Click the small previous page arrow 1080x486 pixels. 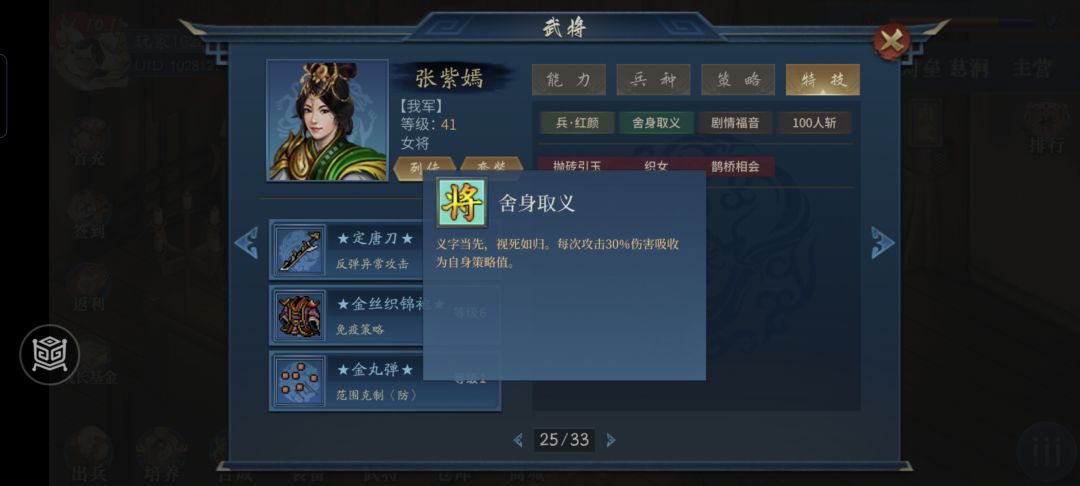[519, 440]
